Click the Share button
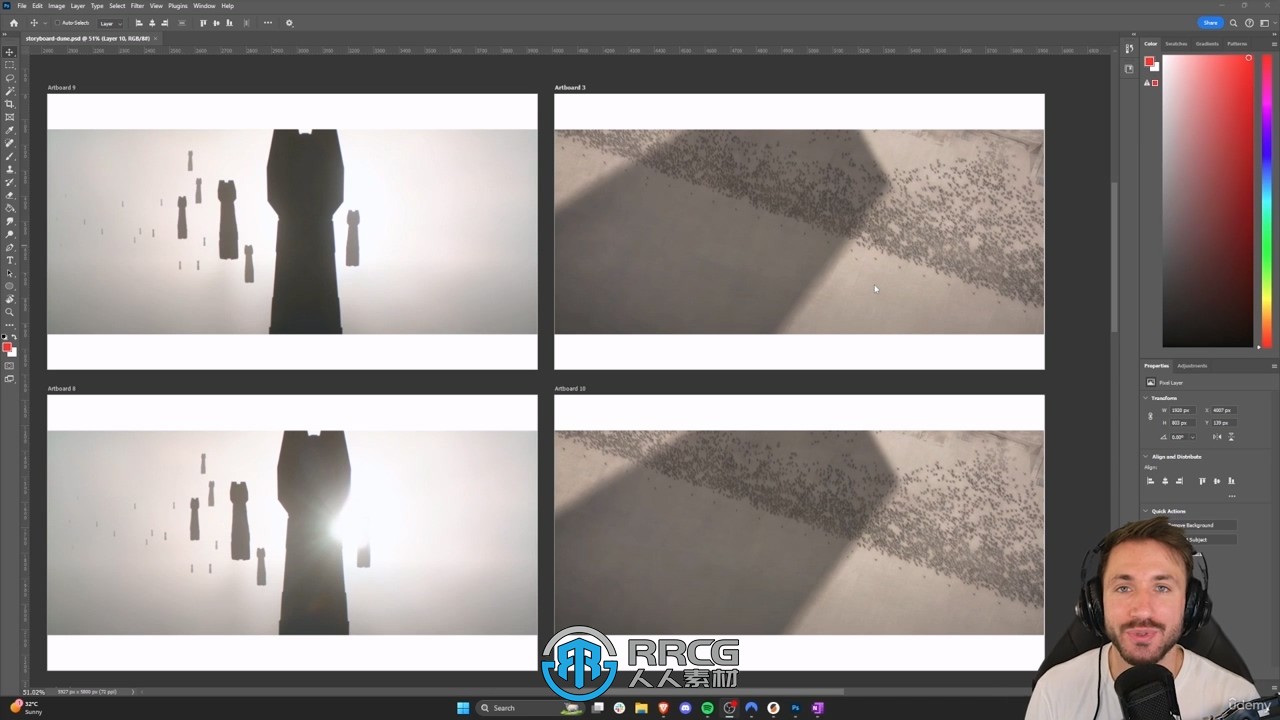 click(x=1210, y=23)
